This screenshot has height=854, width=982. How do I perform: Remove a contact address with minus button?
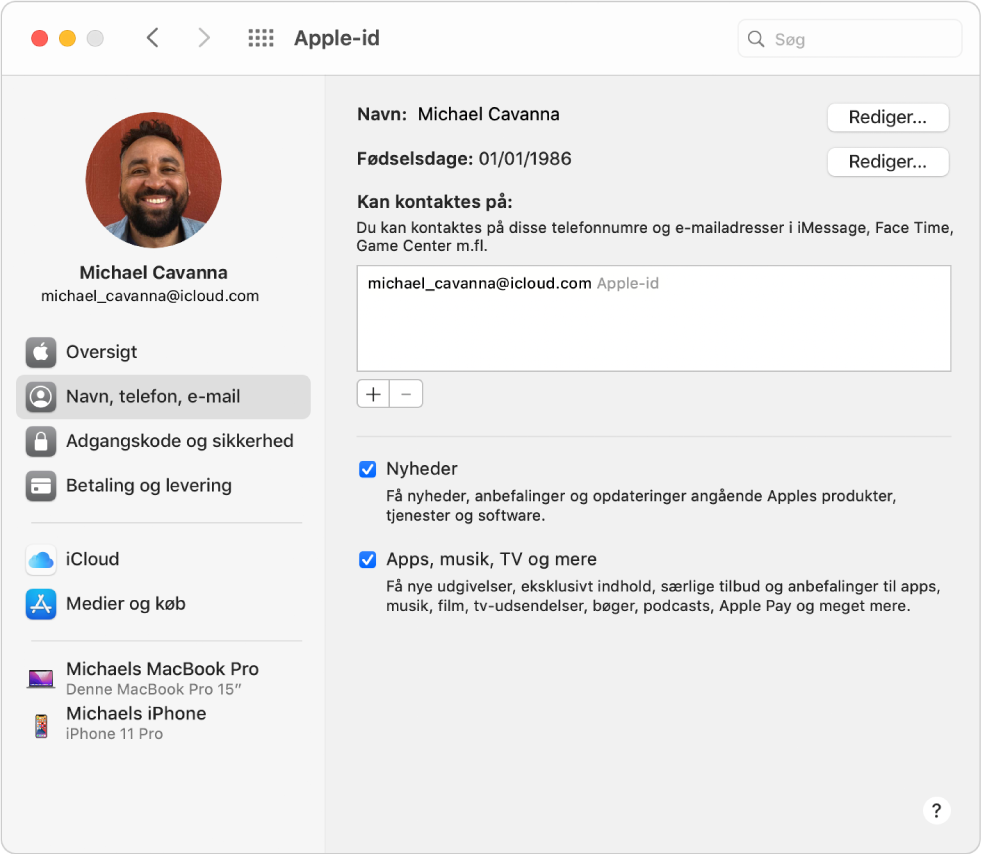(405, 393)
